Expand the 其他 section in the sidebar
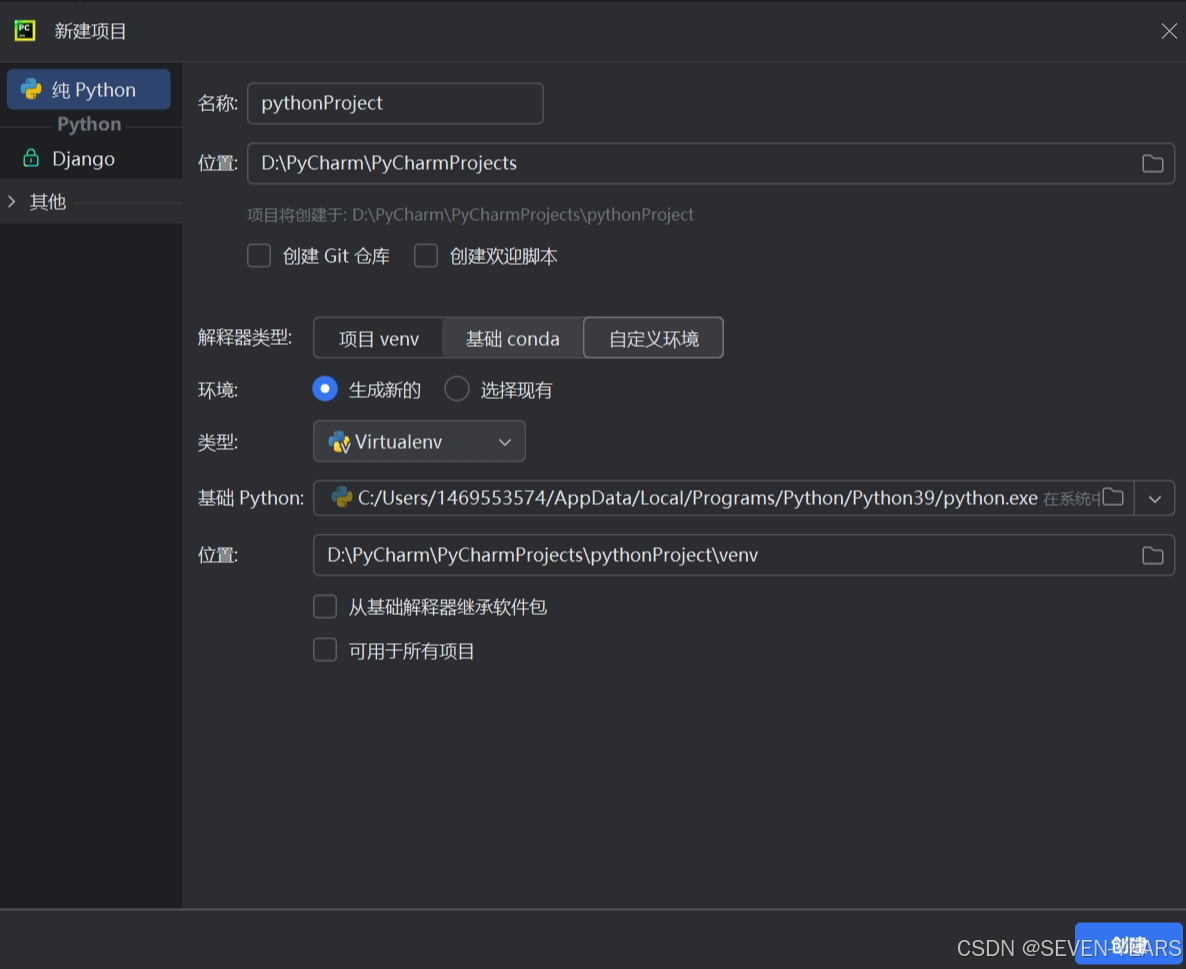Screen dimensions: 1186x969 click(11, 201)
